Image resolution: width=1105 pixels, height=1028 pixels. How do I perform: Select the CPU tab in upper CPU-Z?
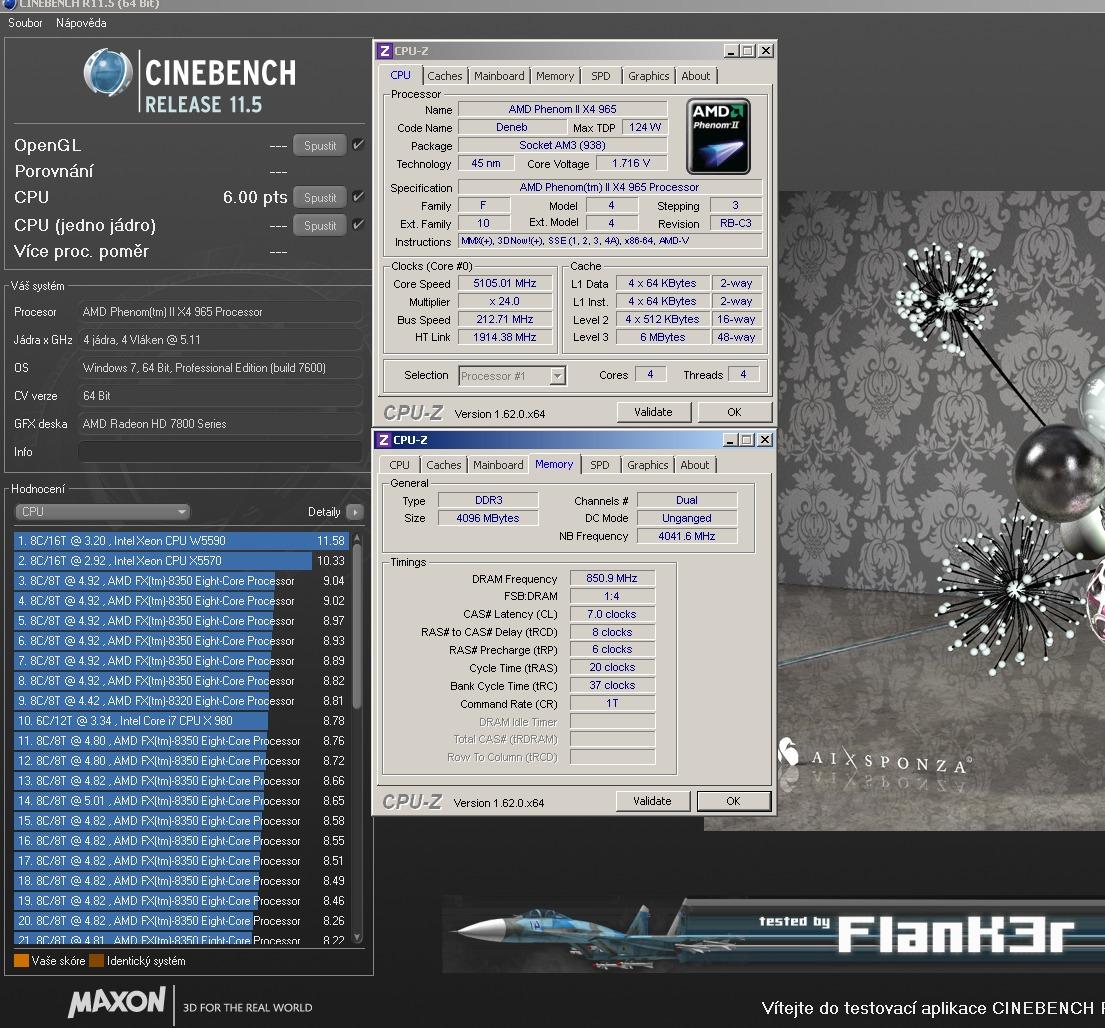click(x=400, y=75)
